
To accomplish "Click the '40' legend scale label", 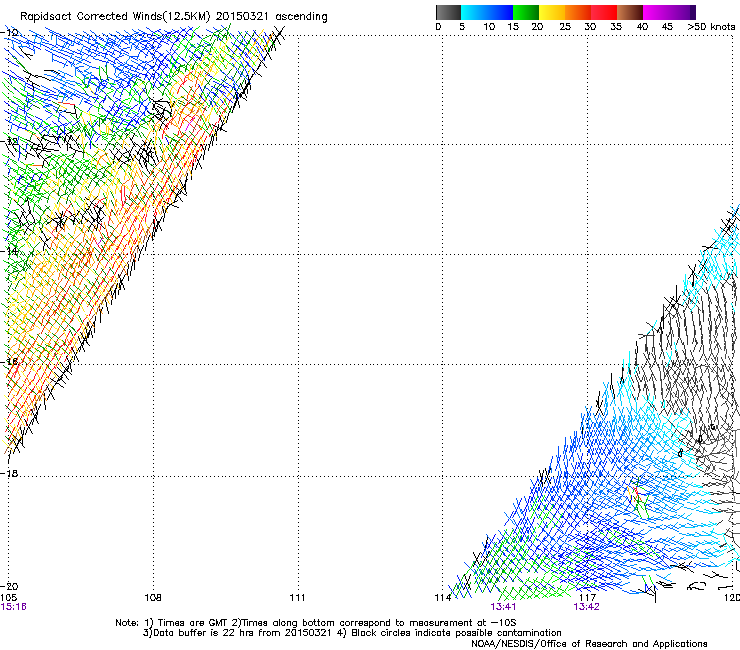I will point(642,27).
